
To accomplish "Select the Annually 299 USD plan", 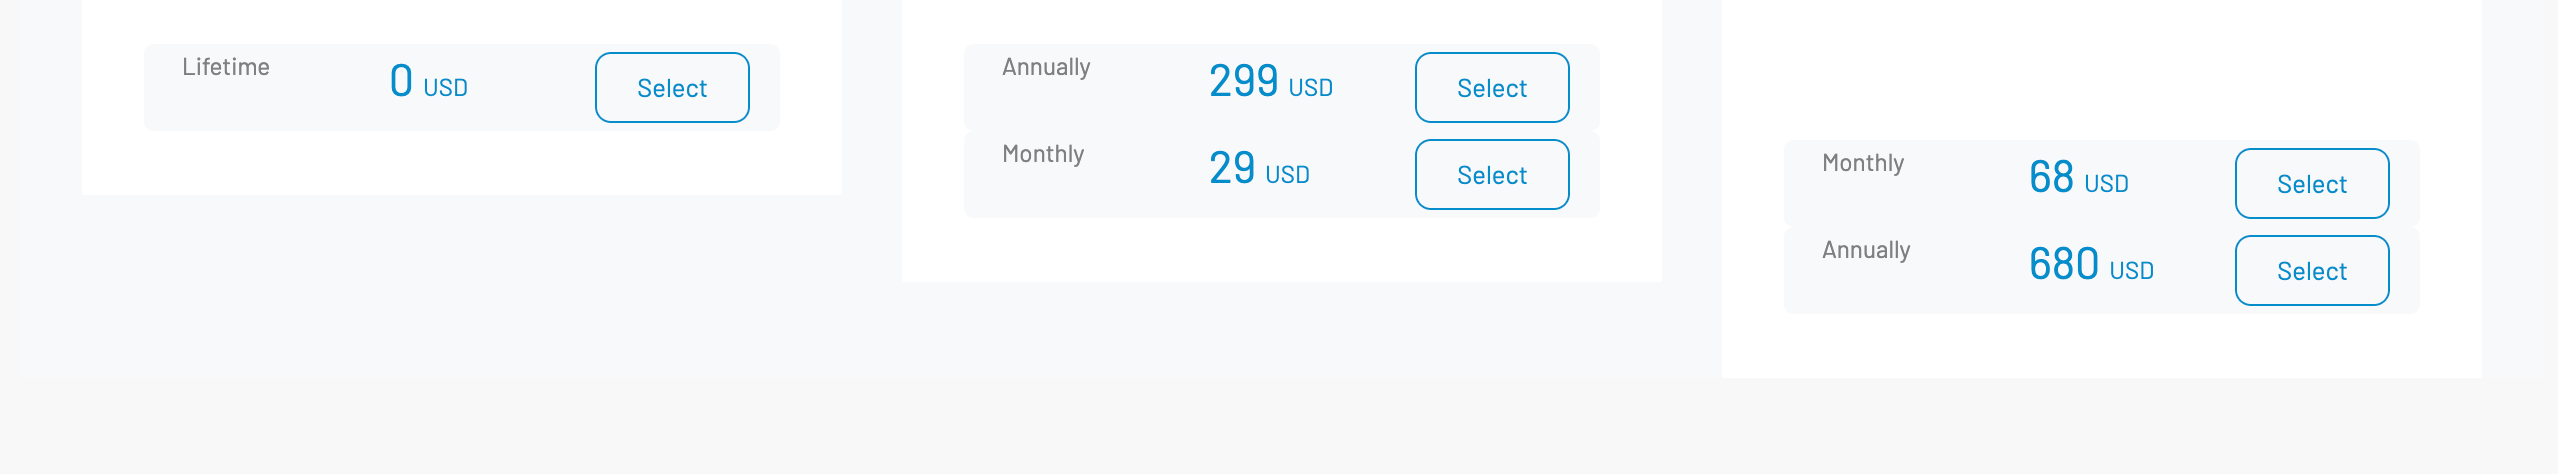I will coord(1492,88).
